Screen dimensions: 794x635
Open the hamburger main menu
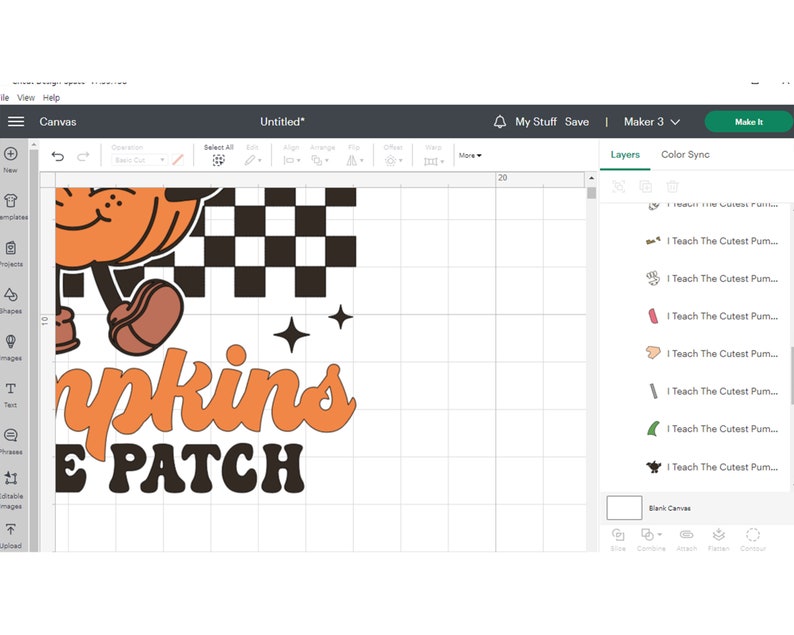click(16, 122)
